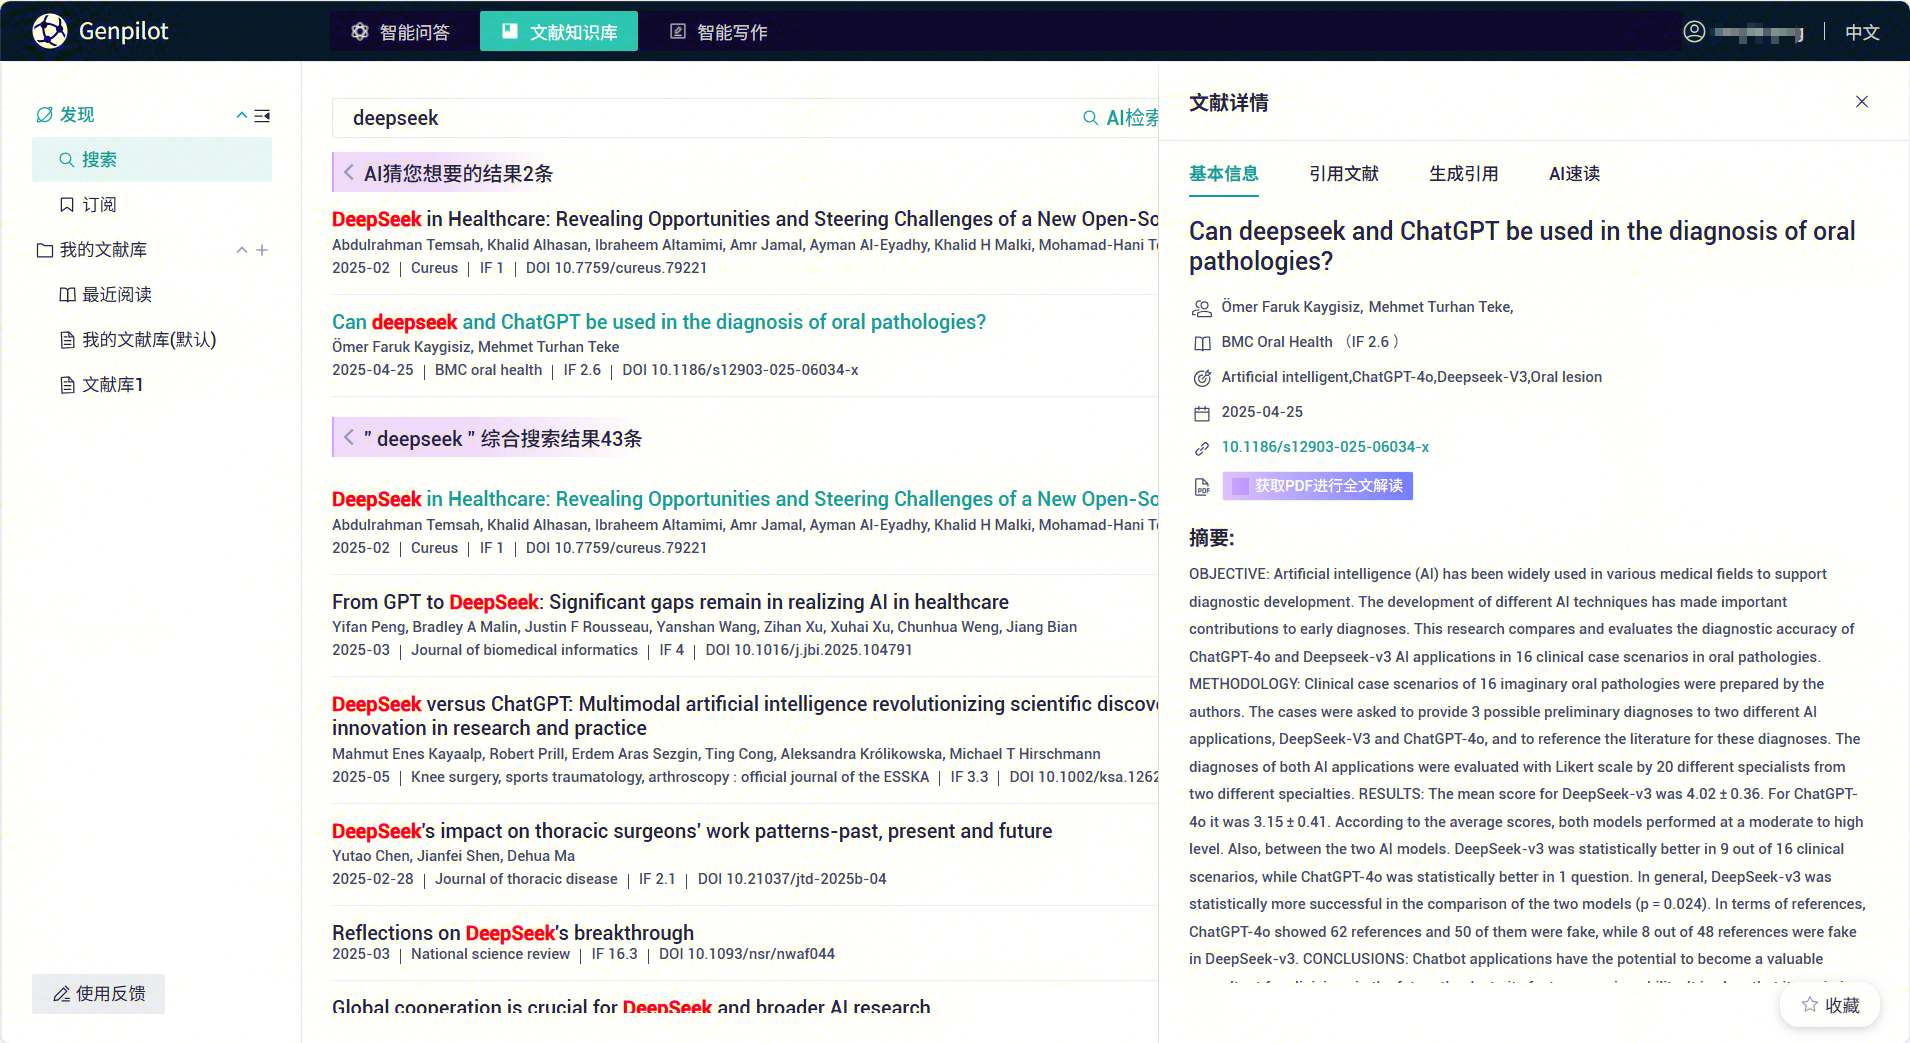
Task: Click the 收藏 star button
Action: [1830, 1005]
